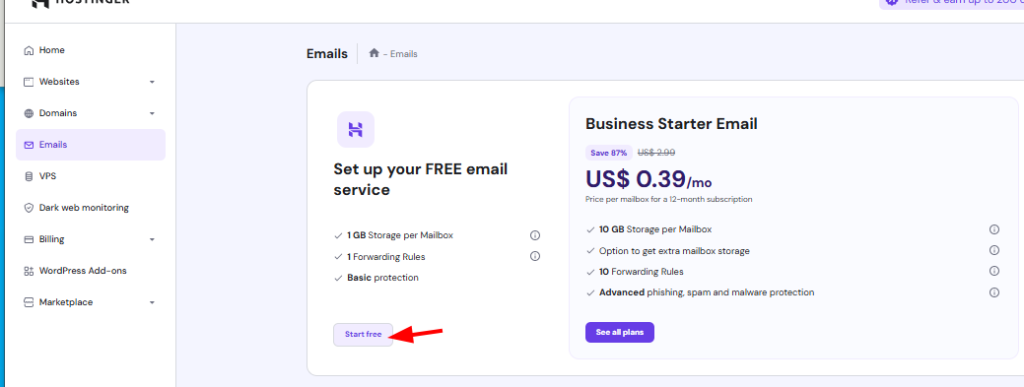Click the purple Hostinger logo tile

tap(355, 129)
